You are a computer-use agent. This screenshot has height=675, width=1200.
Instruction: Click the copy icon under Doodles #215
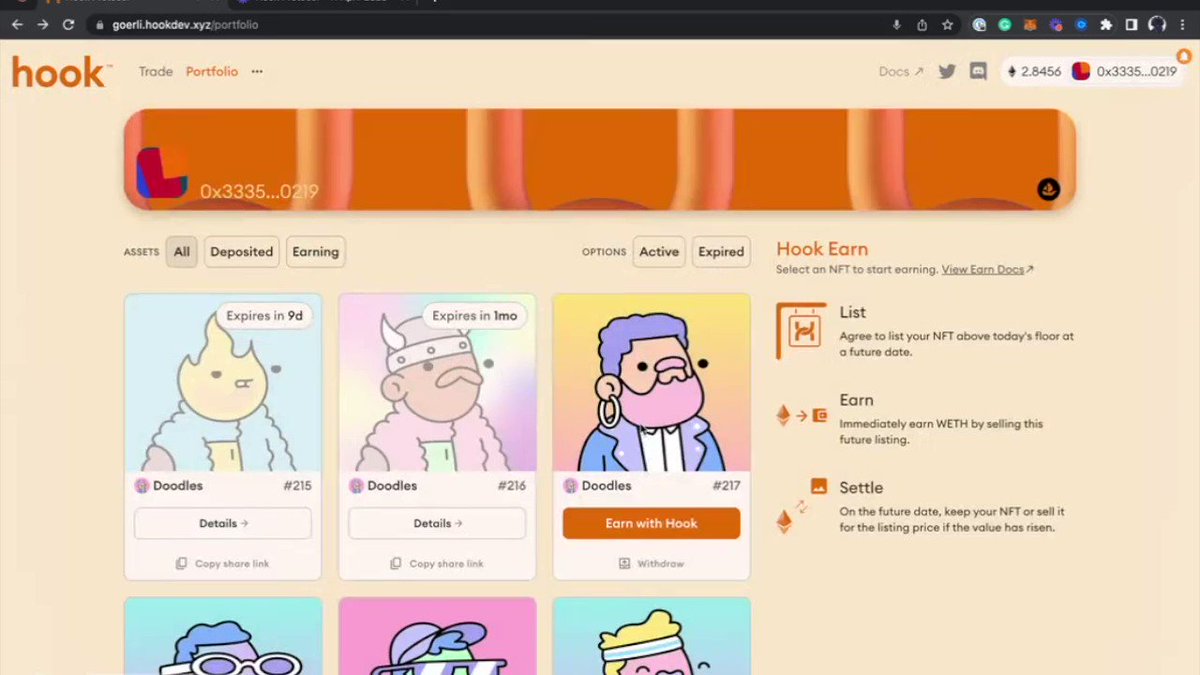[x=181, y=564]
